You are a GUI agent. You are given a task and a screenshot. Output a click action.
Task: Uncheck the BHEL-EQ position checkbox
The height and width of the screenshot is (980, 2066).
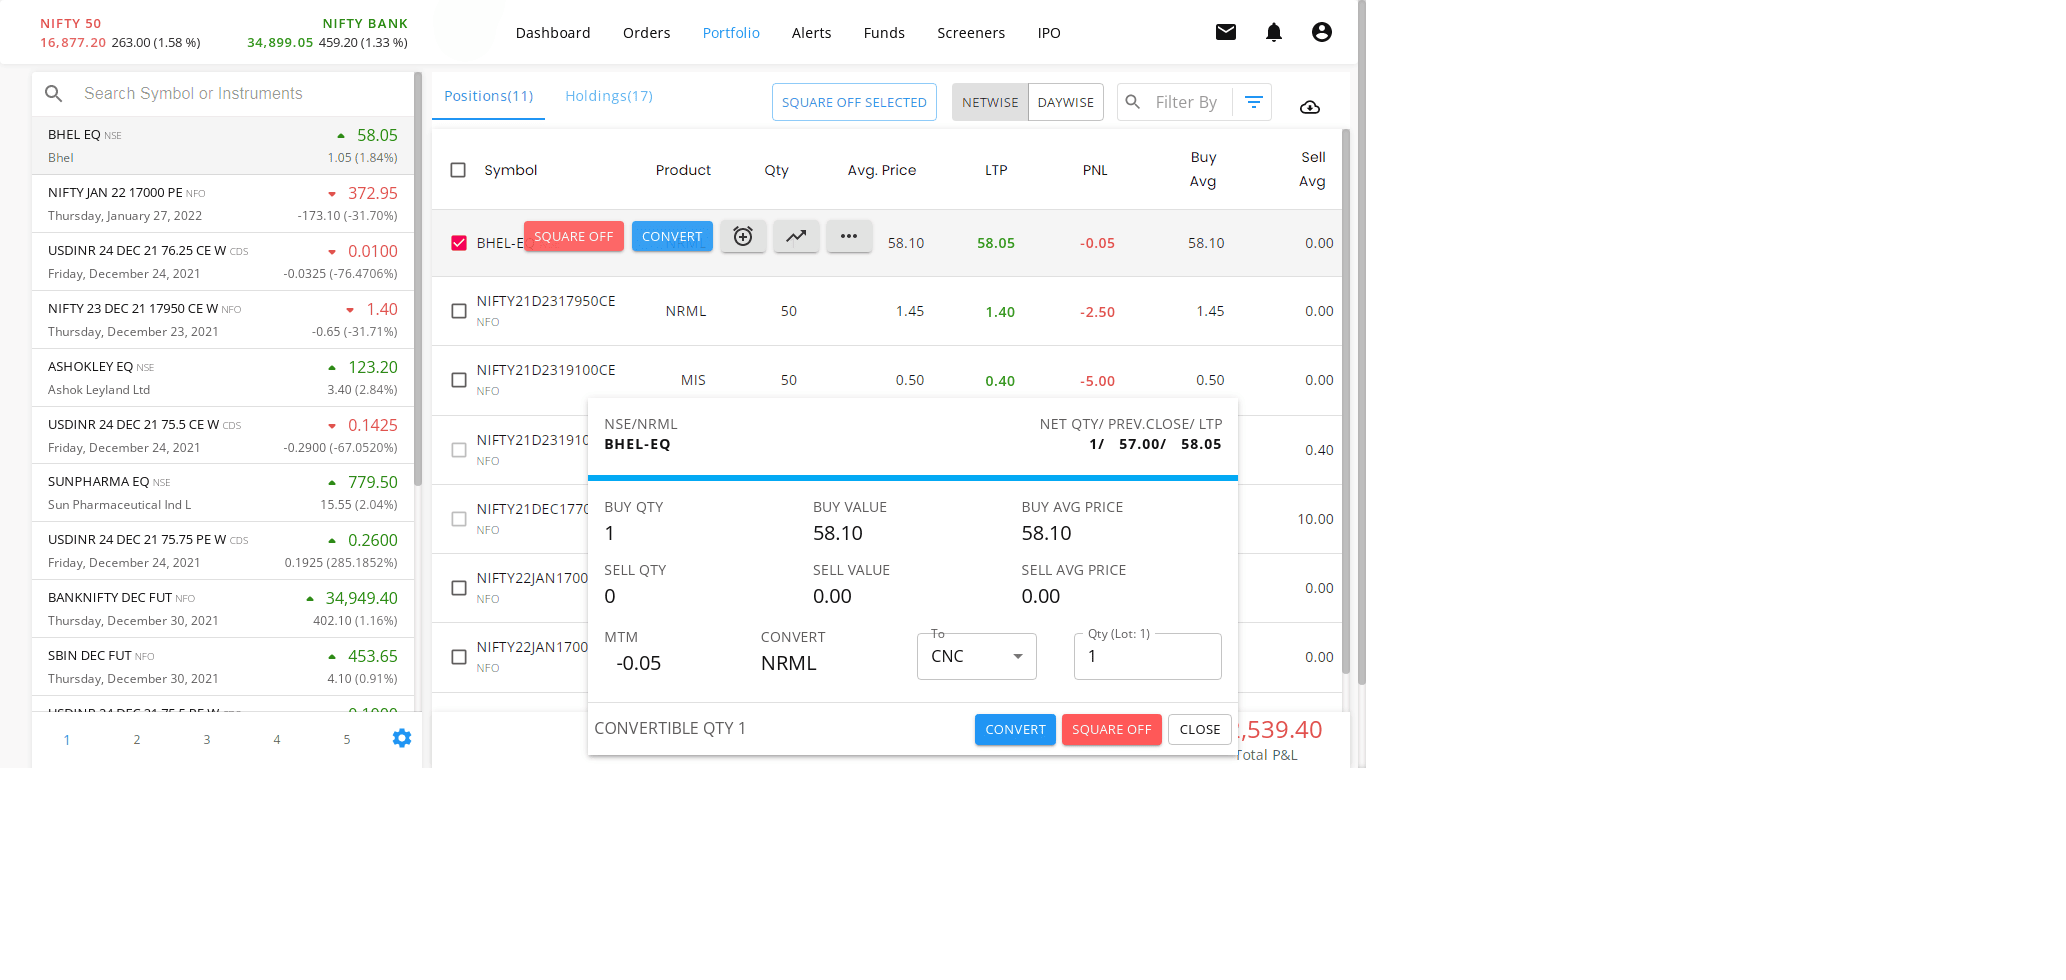(459, 243)
